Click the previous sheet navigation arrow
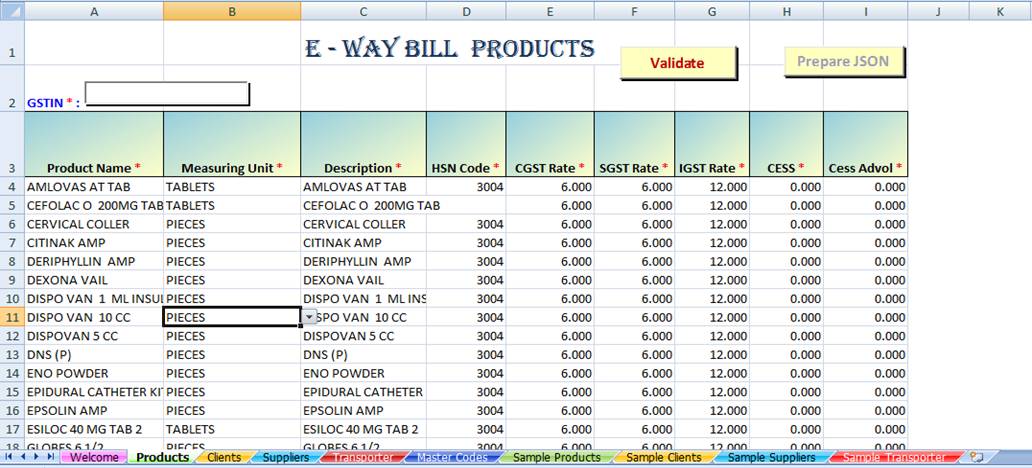The width and height of the screenshot is (1032, 468). [24, 457]
